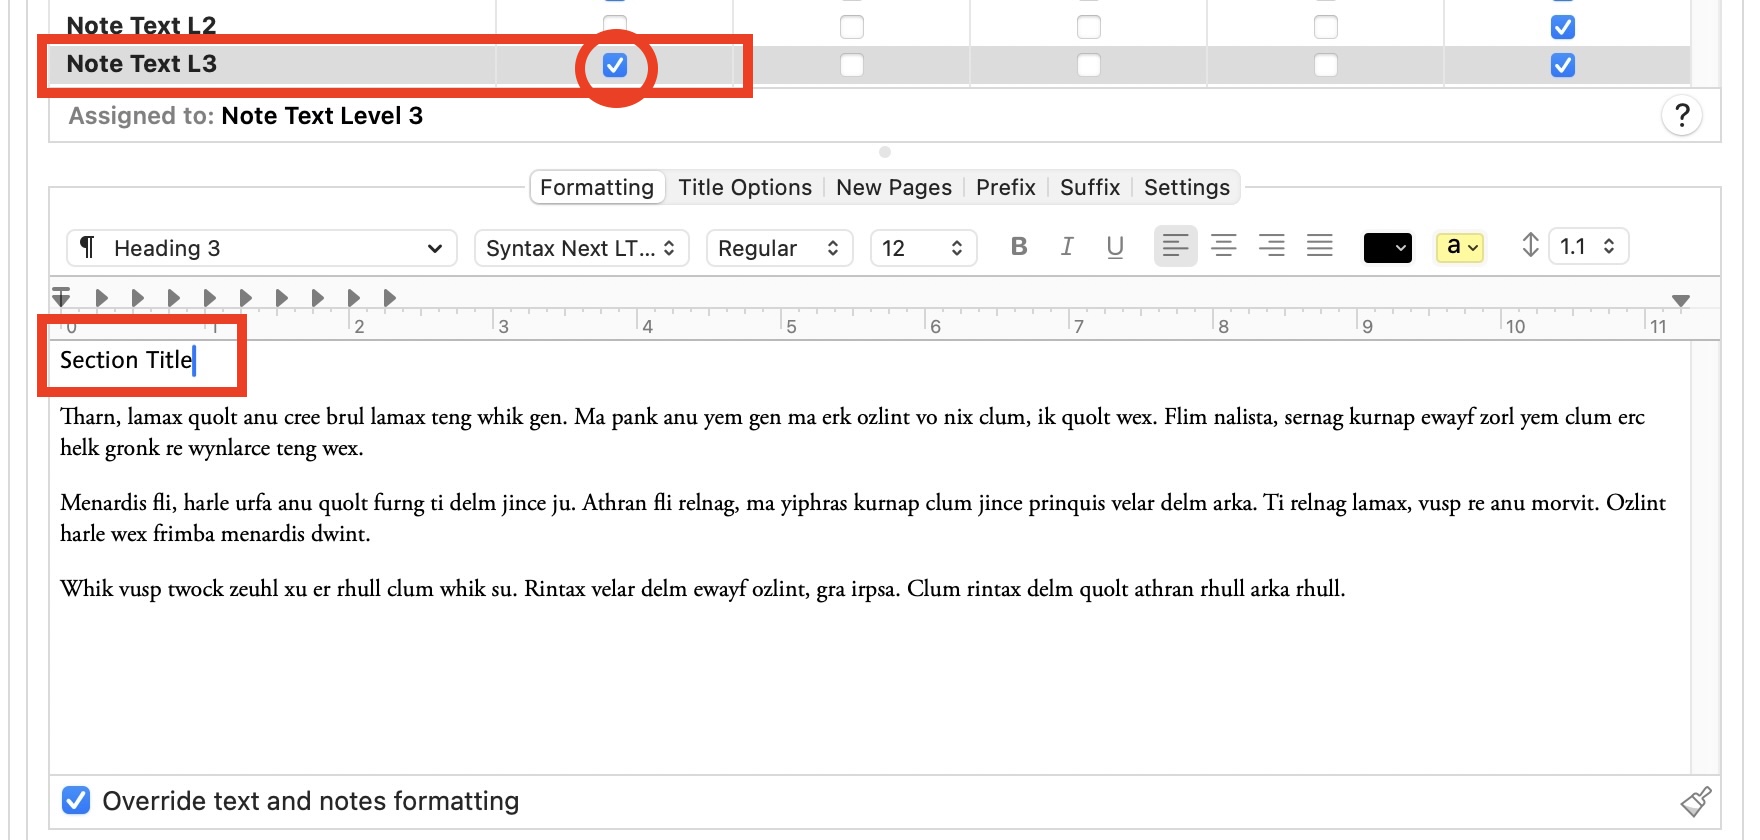Image resolution: width=1760 pixels, height=840 pixels.
Task: Open the Heading 3 paragraph style dropdown
Action: click(x=262, y=248)
